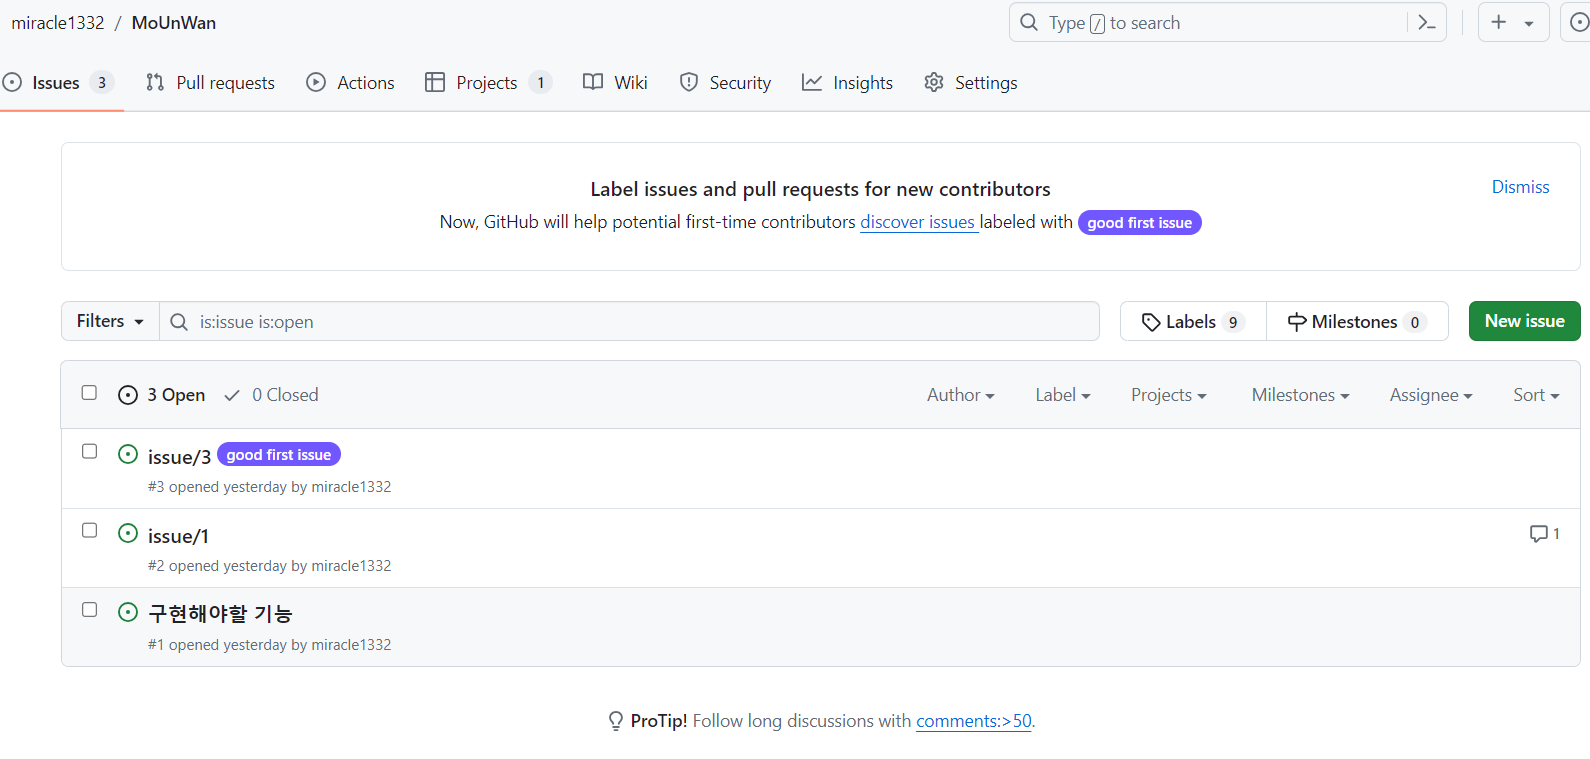This screenshot has height=759, width=1590.
Task: Open the Filters dropdown
Action: [x=110, y=321]
